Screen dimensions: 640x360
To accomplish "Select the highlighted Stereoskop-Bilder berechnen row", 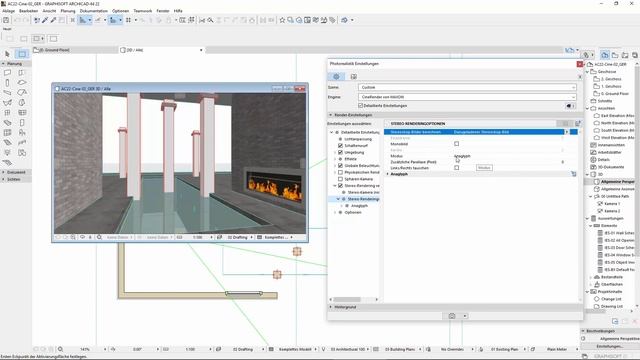I will click(474, 132).
